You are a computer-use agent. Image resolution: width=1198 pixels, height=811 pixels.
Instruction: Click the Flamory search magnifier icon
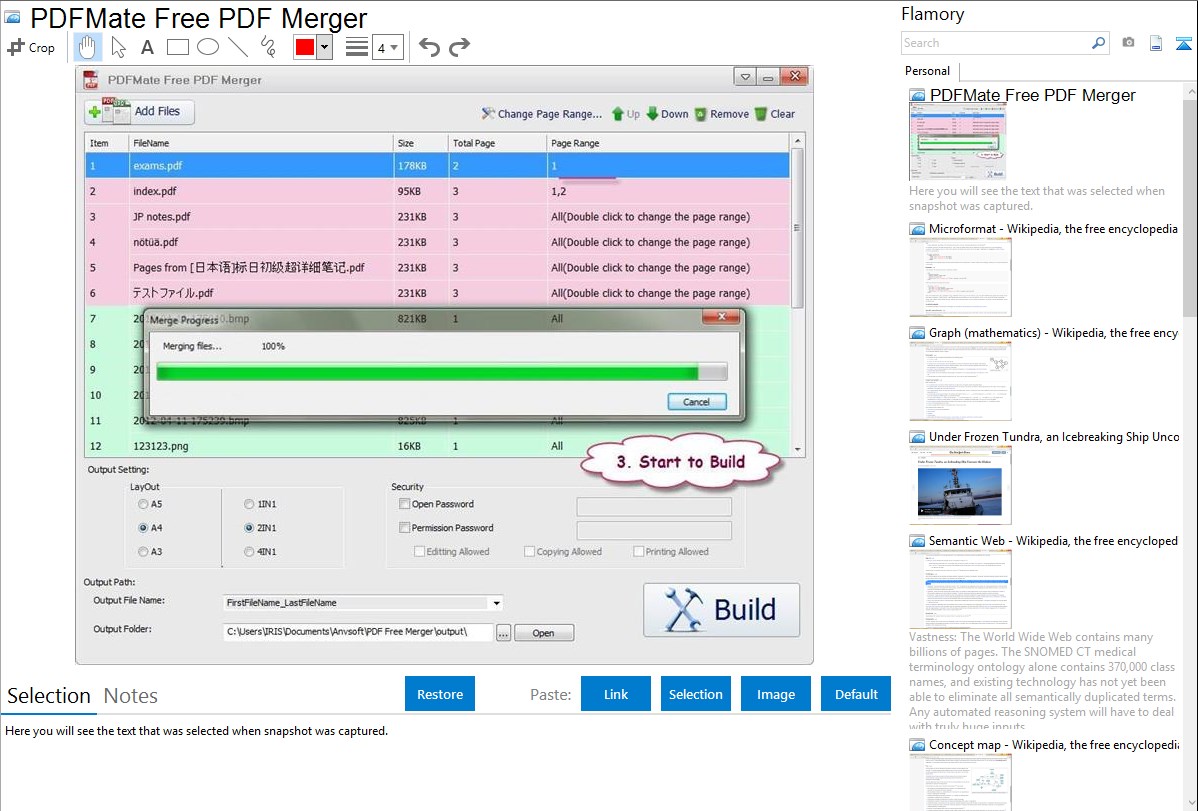point(1098,43)
